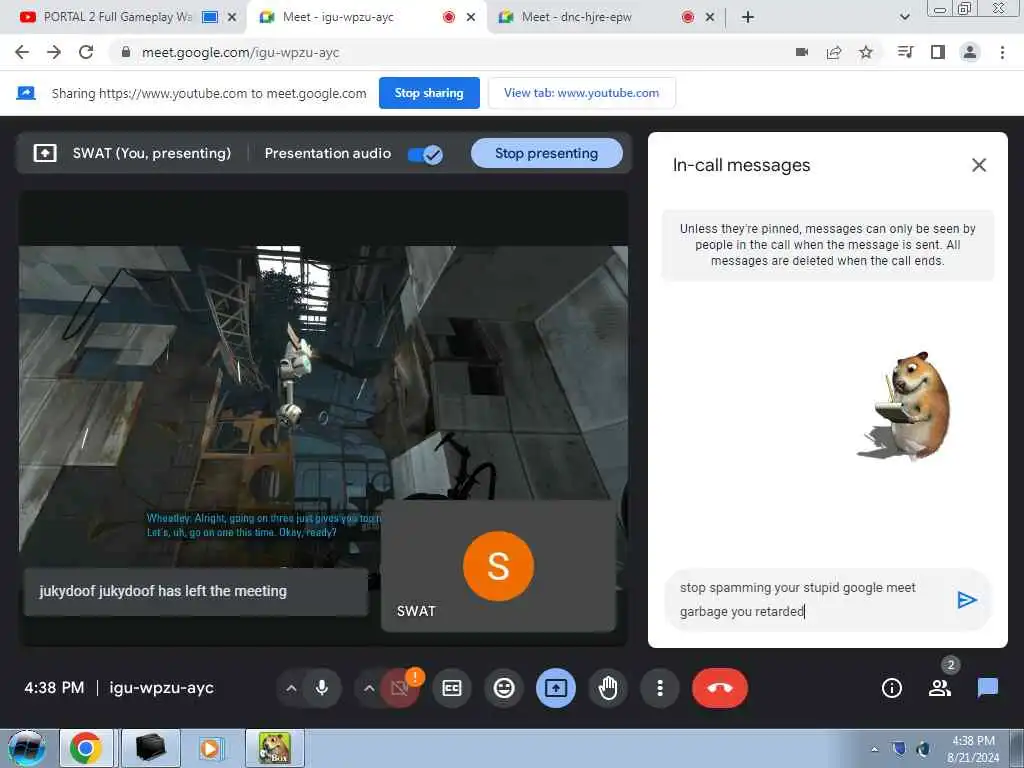This screenshot has width=1024, height=768.
Task: Turn on the blocked camera button
Action: pos(399,688)
